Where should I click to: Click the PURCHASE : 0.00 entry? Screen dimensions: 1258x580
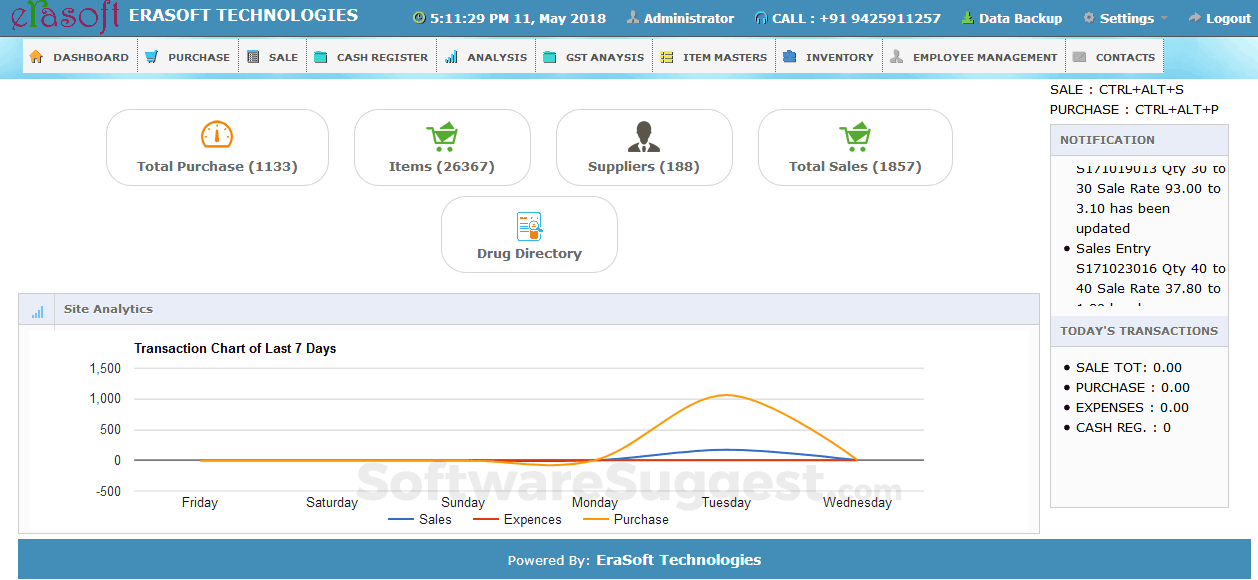[x=1132, y=387]
